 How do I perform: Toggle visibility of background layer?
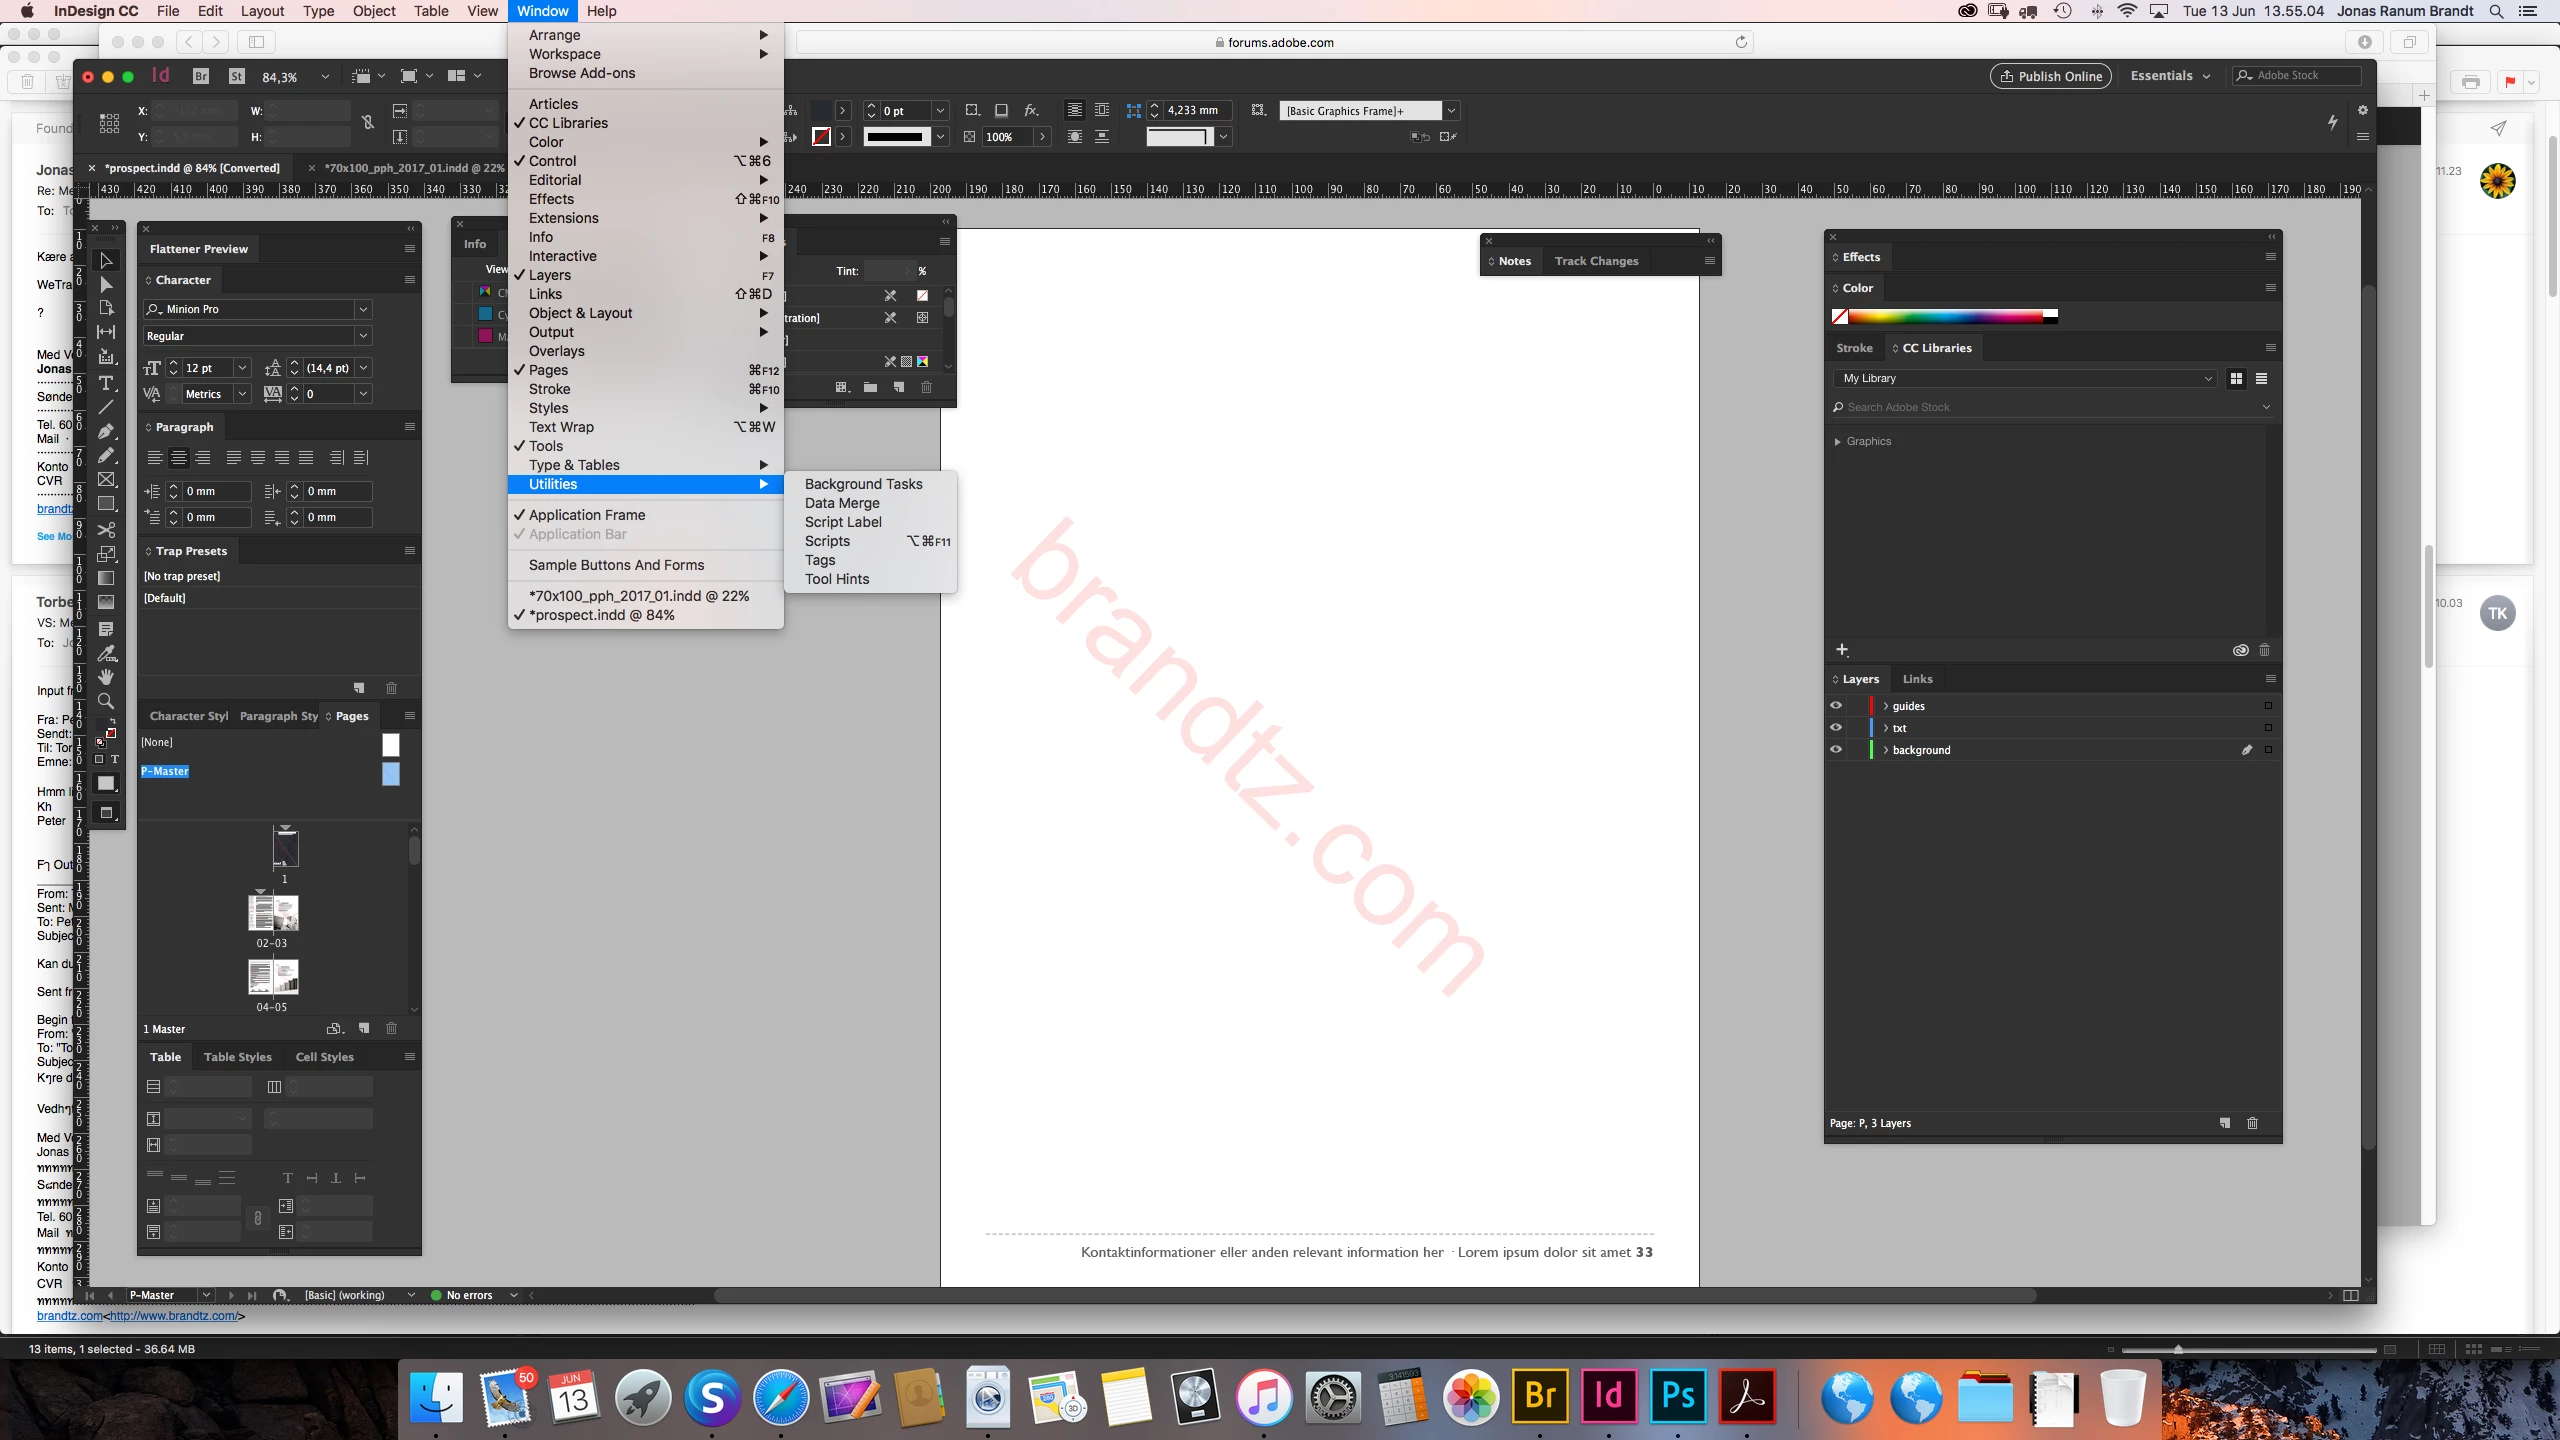[x=1836, y=749]
